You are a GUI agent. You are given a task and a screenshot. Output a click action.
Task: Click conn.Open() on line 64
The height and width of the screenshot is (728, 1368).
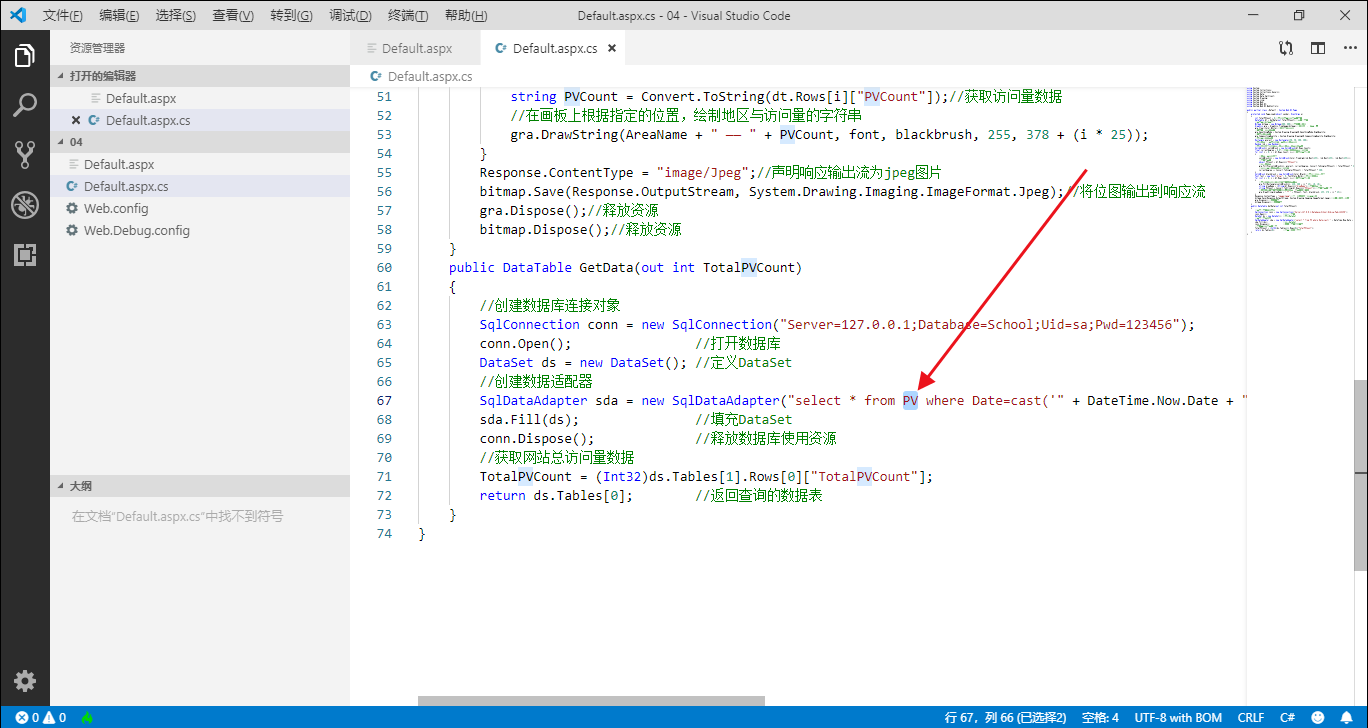[525, 343]
